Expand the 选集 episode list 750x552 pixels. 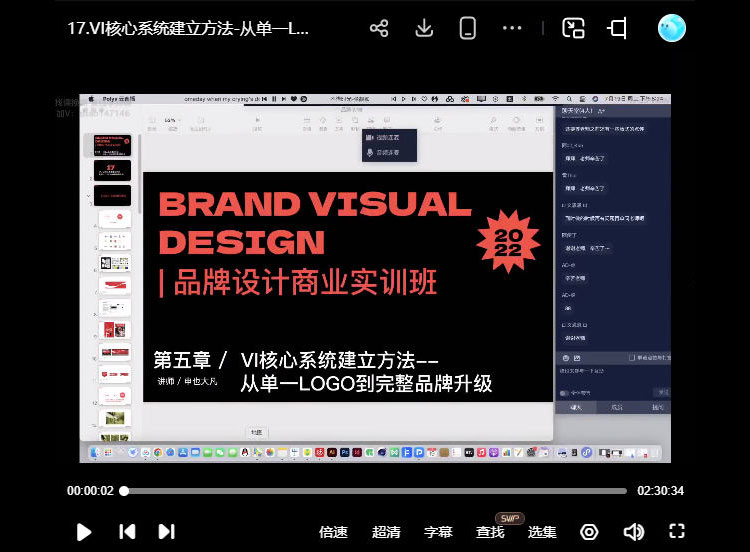(542, 532)
